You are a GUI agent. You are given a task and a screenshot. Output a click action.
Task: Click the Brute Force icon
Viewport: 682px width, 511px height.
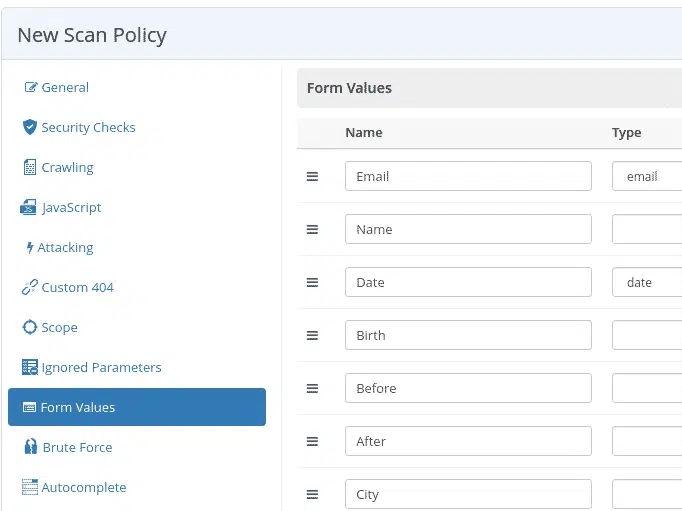30,447
